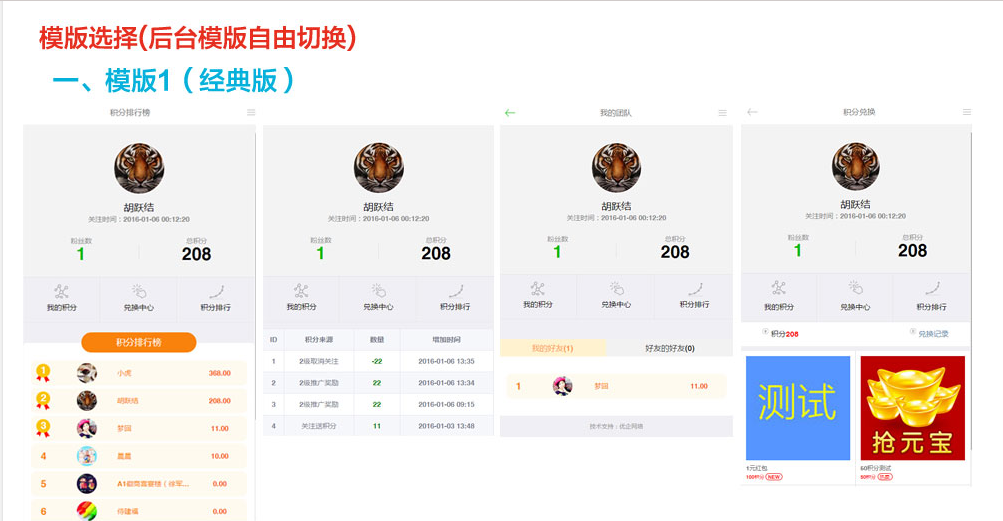This screenshot has width=1003, height=521.
Task: Click 技术支持 footer in 我的团队 panel
Action: (616, 426)
